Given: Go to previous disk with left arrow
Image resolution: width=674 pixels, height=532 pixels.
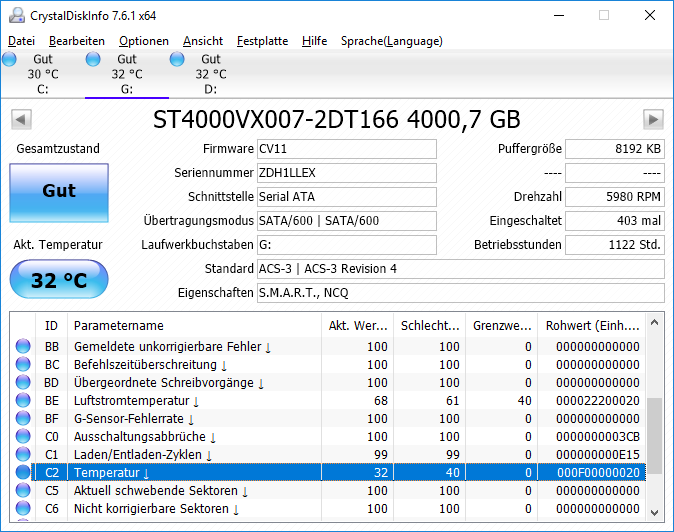Looking at the screenshot, I should (21, 119).
